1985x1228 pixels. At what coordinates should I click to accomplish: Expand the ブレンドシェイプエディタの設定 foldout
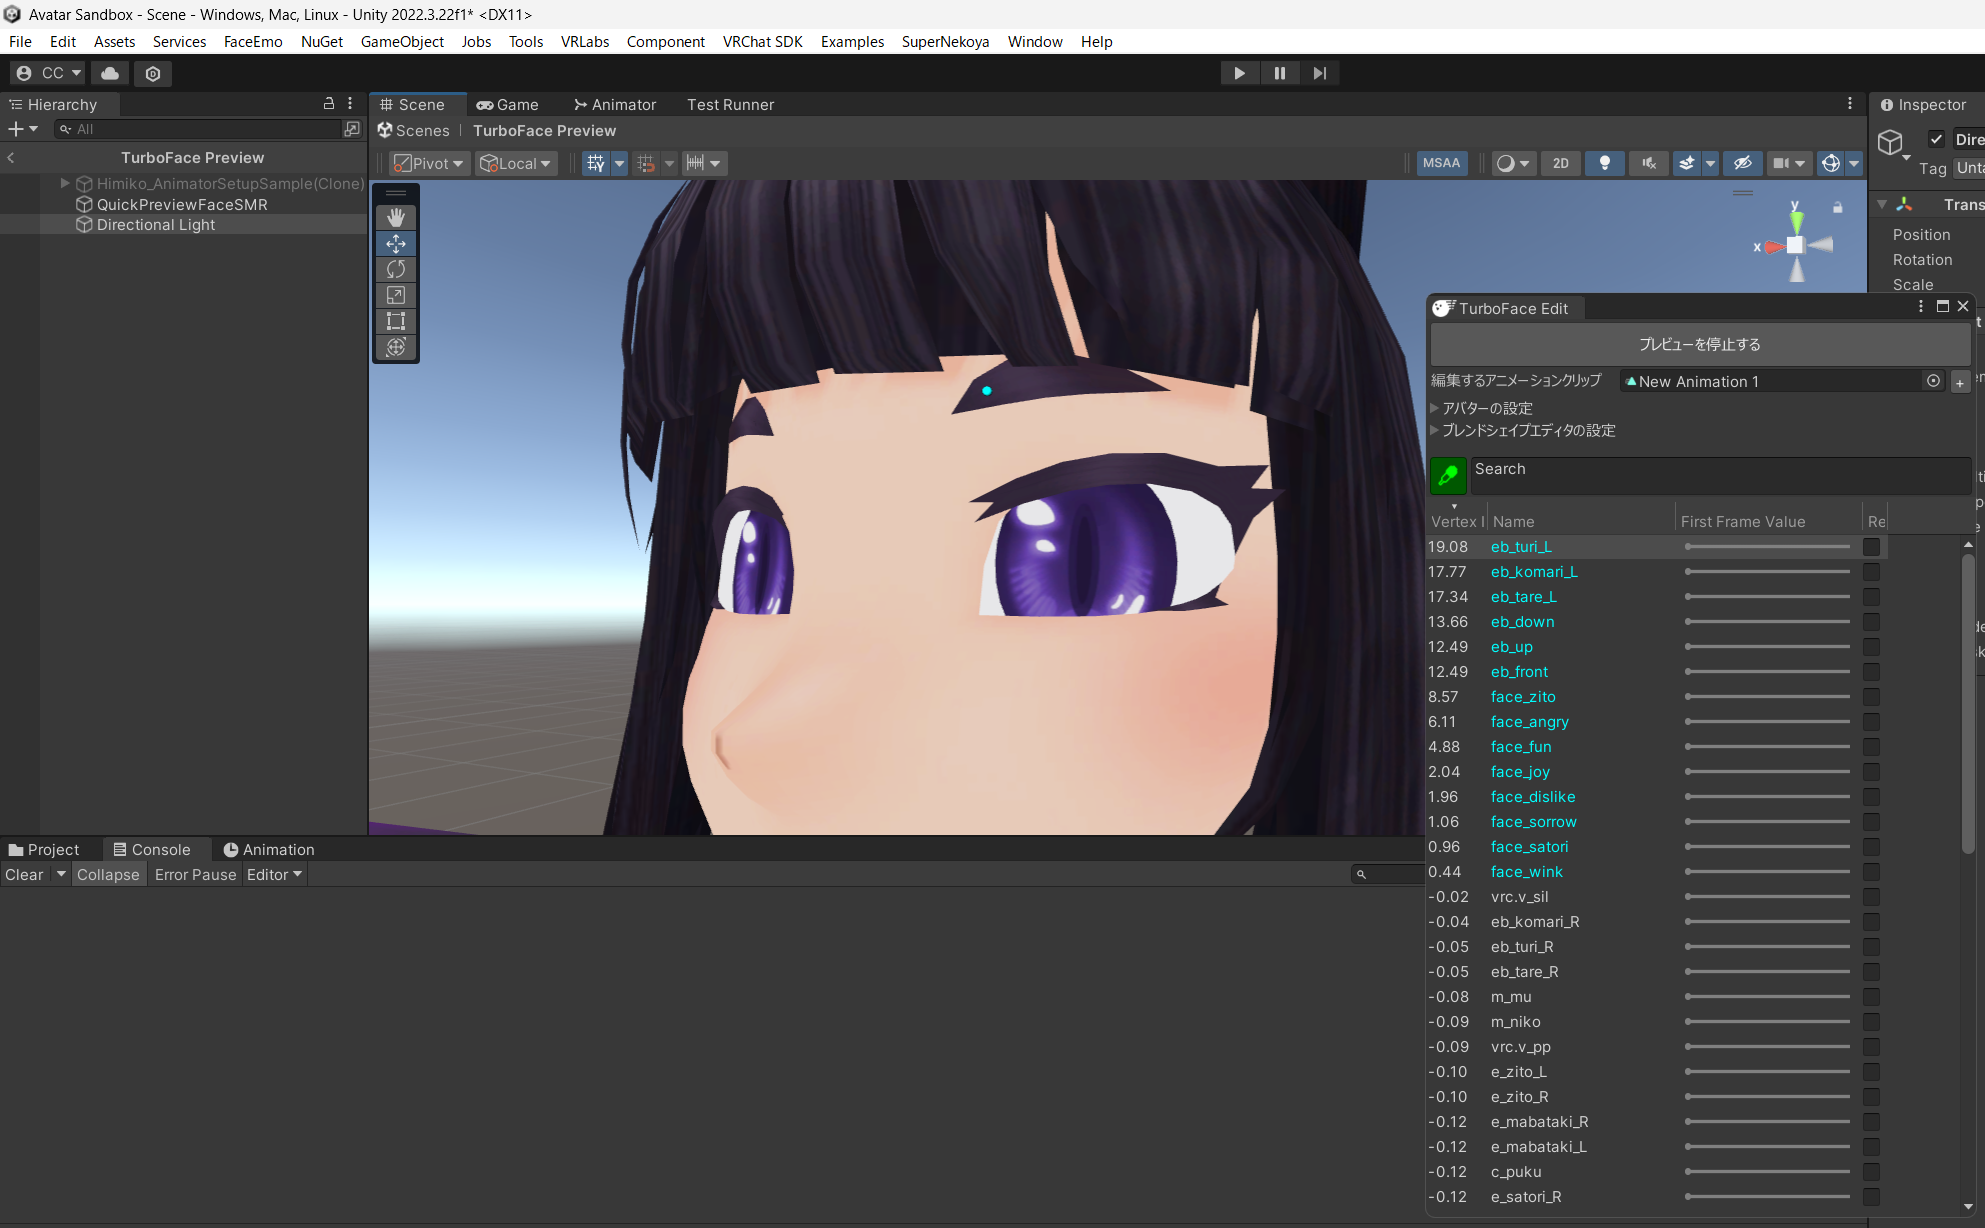(x=1435, y=430)
